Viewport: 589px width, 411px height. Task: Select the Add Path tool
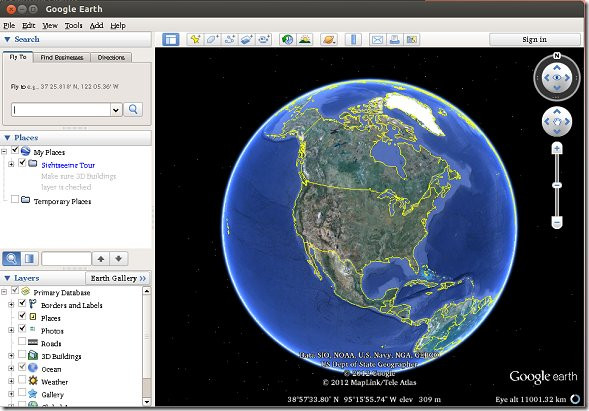[229, 39]
